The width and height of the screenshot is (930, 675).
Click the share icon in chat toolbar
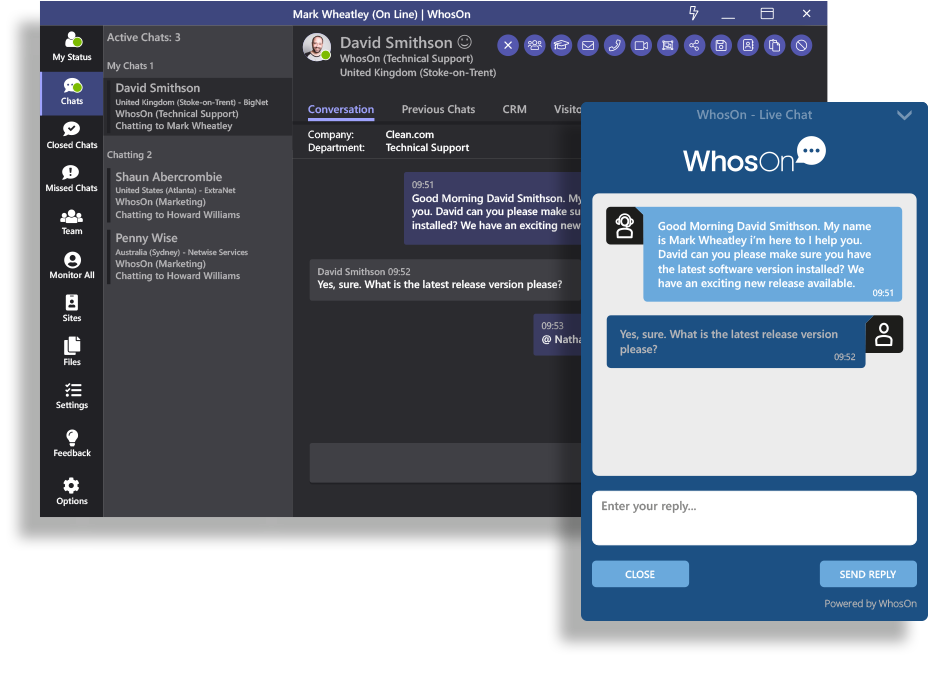[695, 46]
